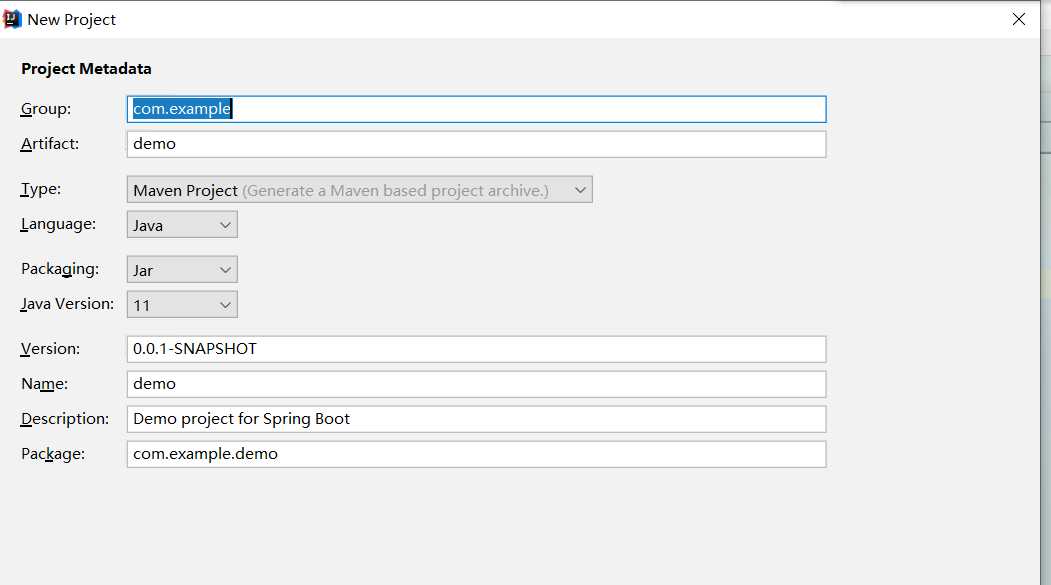Click the Version field with 0.0.1-SNAPSHOT
Image resolution: width=1051 pixels, height=585 pixels.
click(x=477, y=349)
